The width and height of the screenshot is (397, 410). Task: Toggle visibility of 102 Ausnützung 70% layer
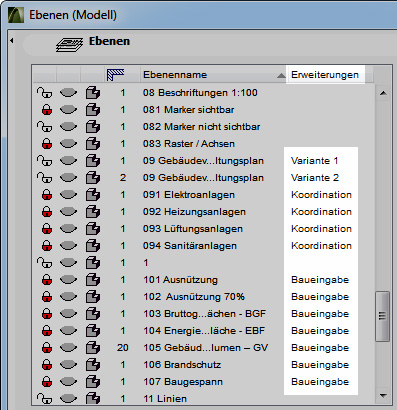coord(68,296)
